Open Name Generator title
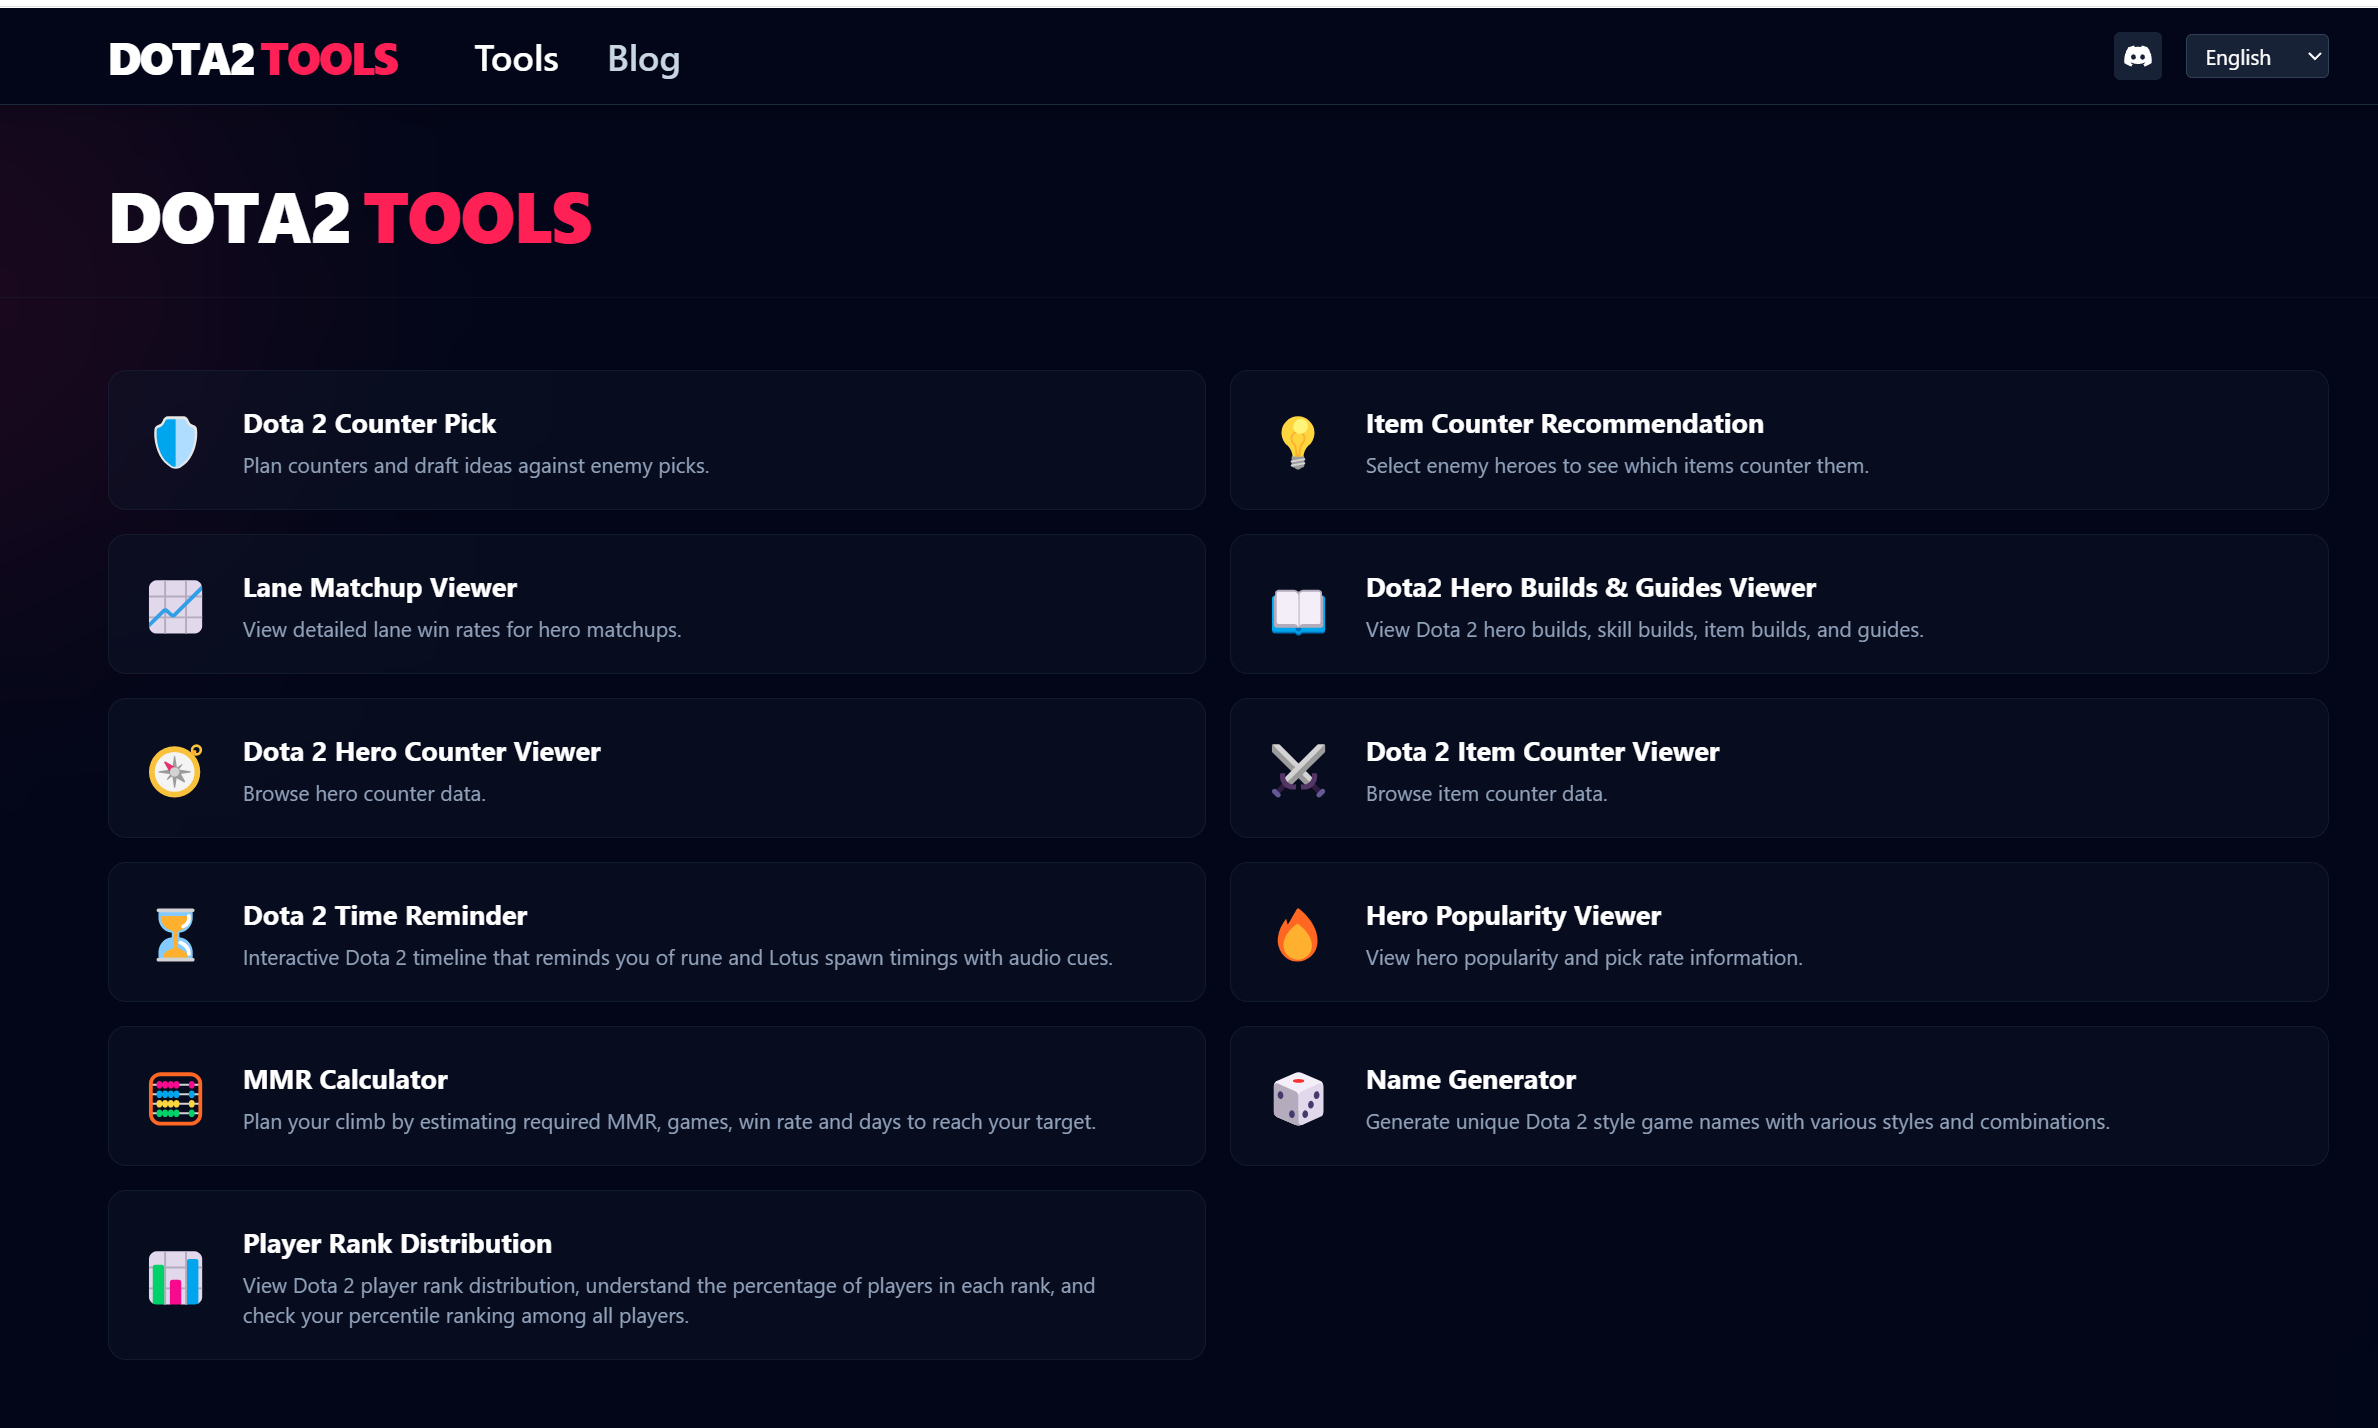The image size is (2378, 1428). [x=1470, y=1080]
